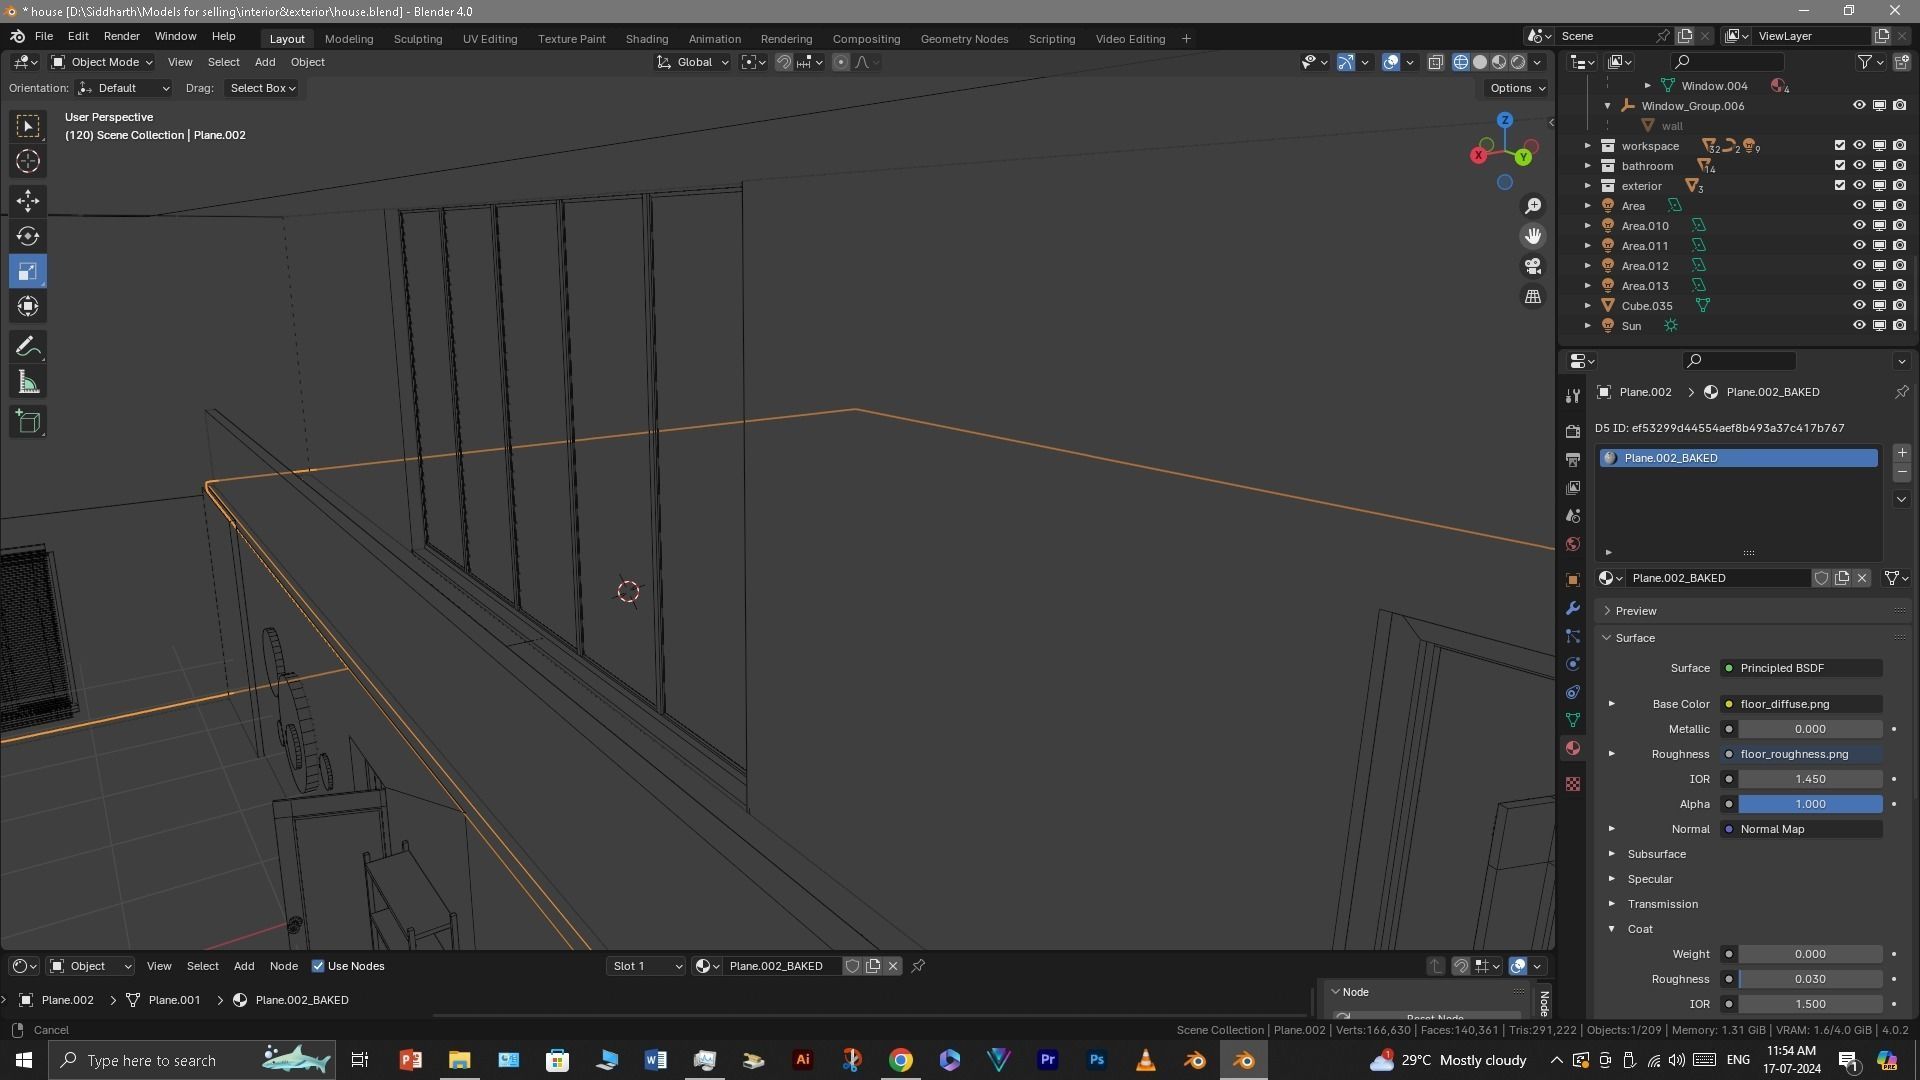The image size is (1920, 1080).
Task: Disable render for Area.012 light
Action: click(x=1899, y=265)
